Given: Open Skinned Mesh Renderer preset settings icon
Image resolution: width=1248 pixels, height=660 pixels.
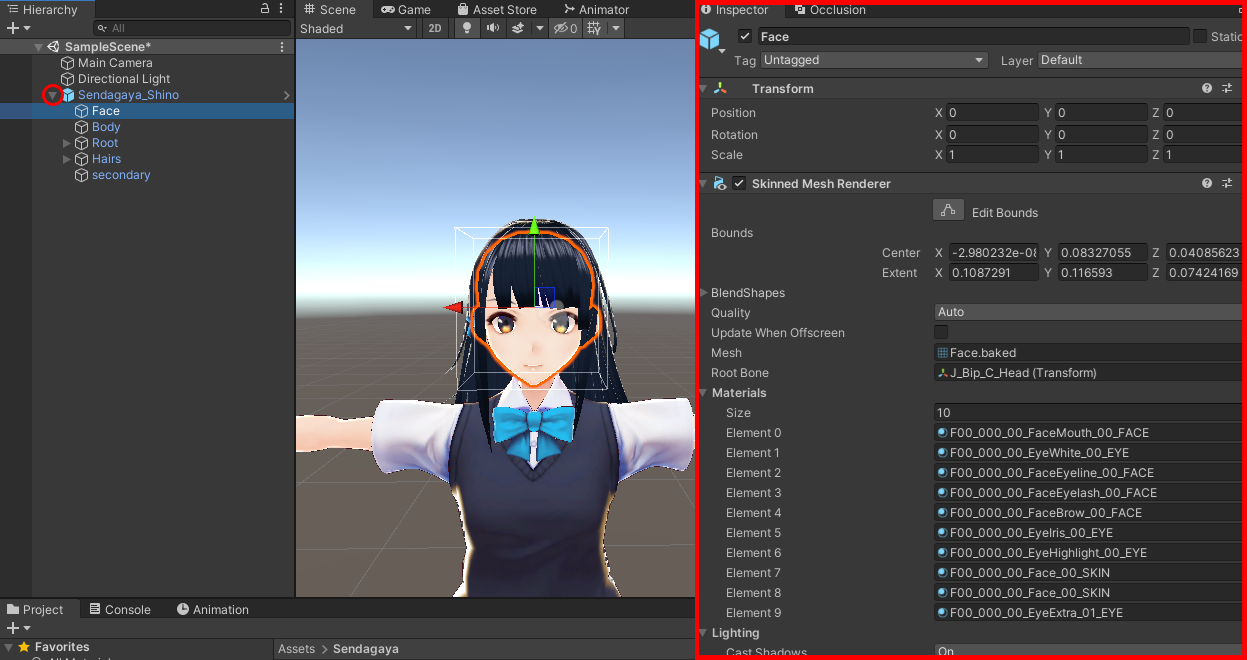Looking at the screenshot, I should [1227, 183].
